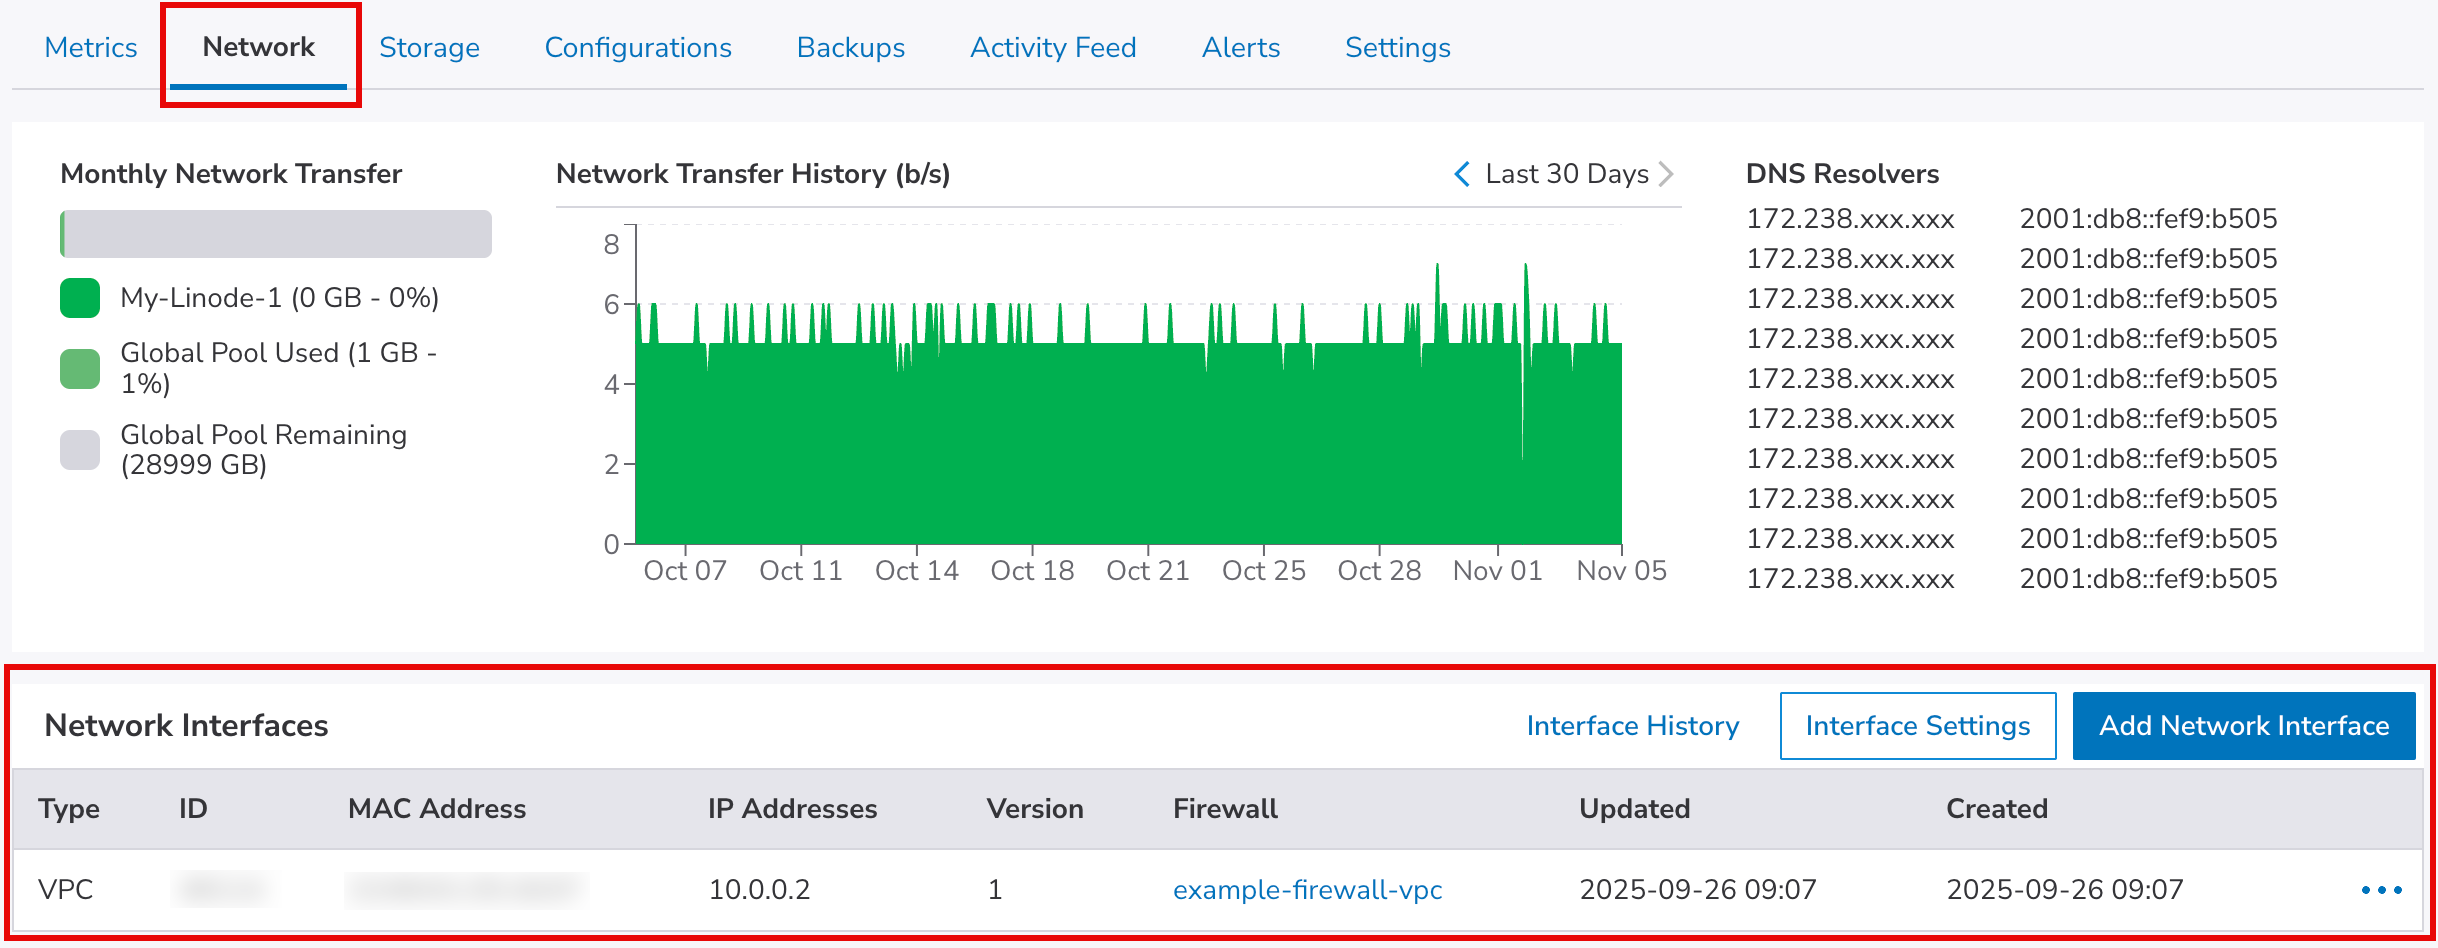The height and width of the screenshot is (948, 2438).
Task: Select the Network tab
Action: pyautogui.click(x=258, y=47)
